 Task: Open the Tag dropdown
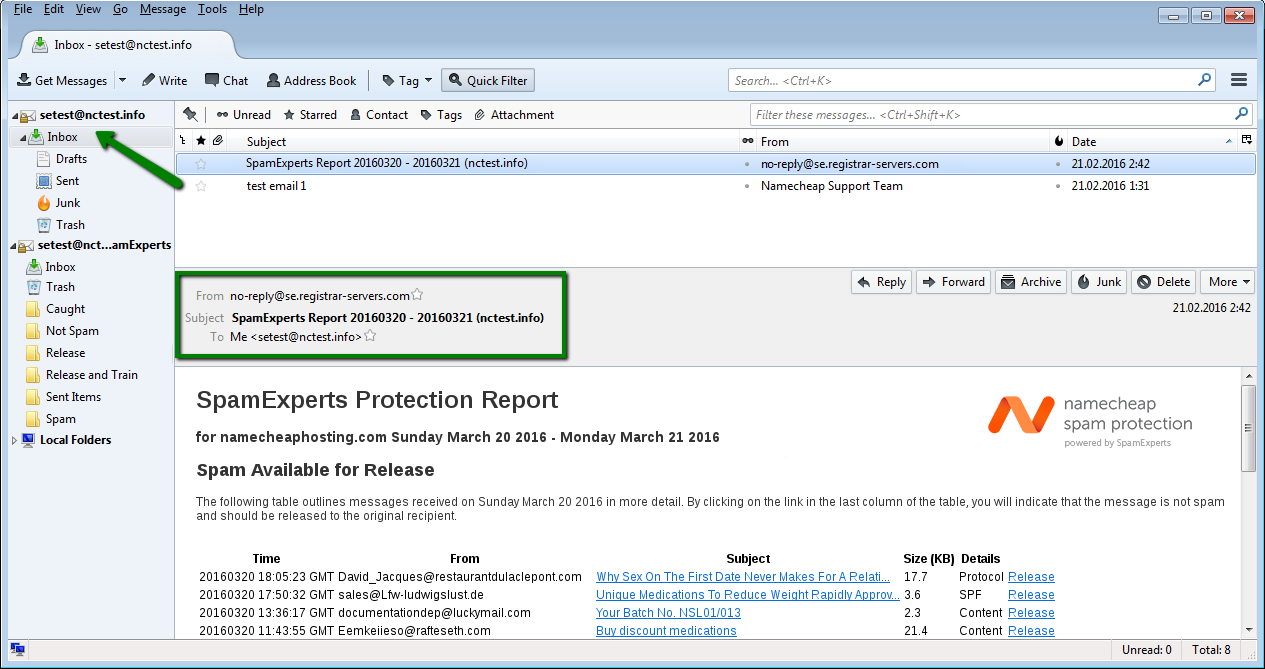click(407, 80)
